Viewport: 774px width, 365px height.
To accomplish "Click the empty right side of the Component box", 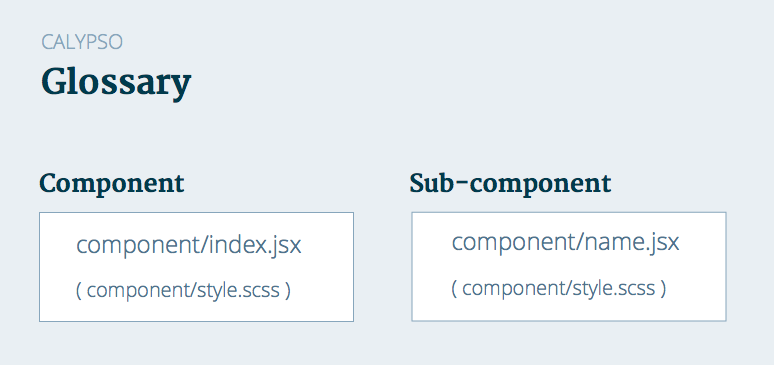I will point(326,267).
